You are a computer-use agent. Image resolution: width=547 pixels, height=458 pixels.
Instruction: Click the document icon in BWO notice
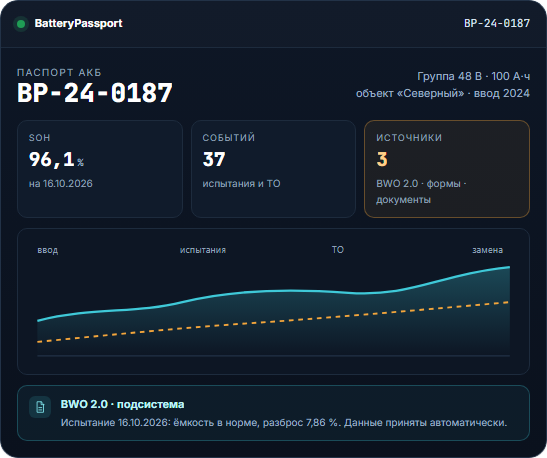pos(40,407)
